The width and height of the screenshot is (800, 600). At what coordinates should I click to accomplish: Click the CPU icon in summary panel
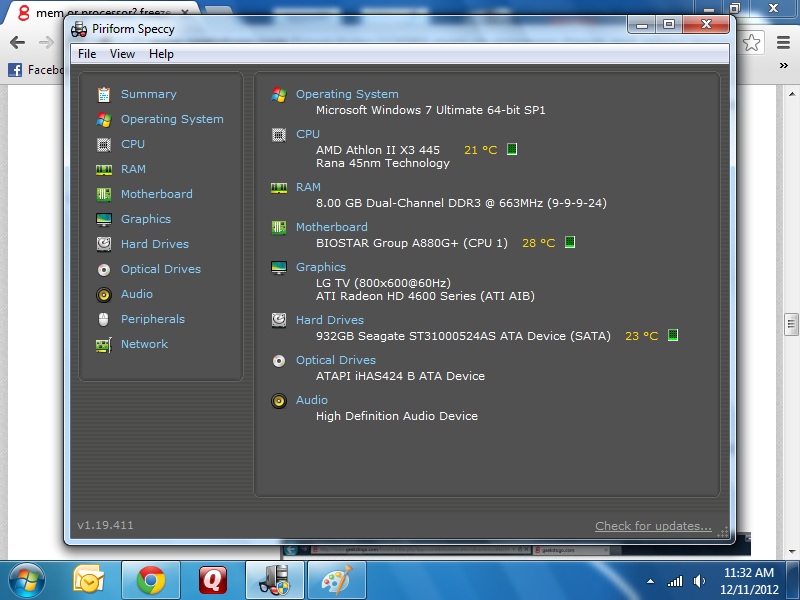(279, 135)
